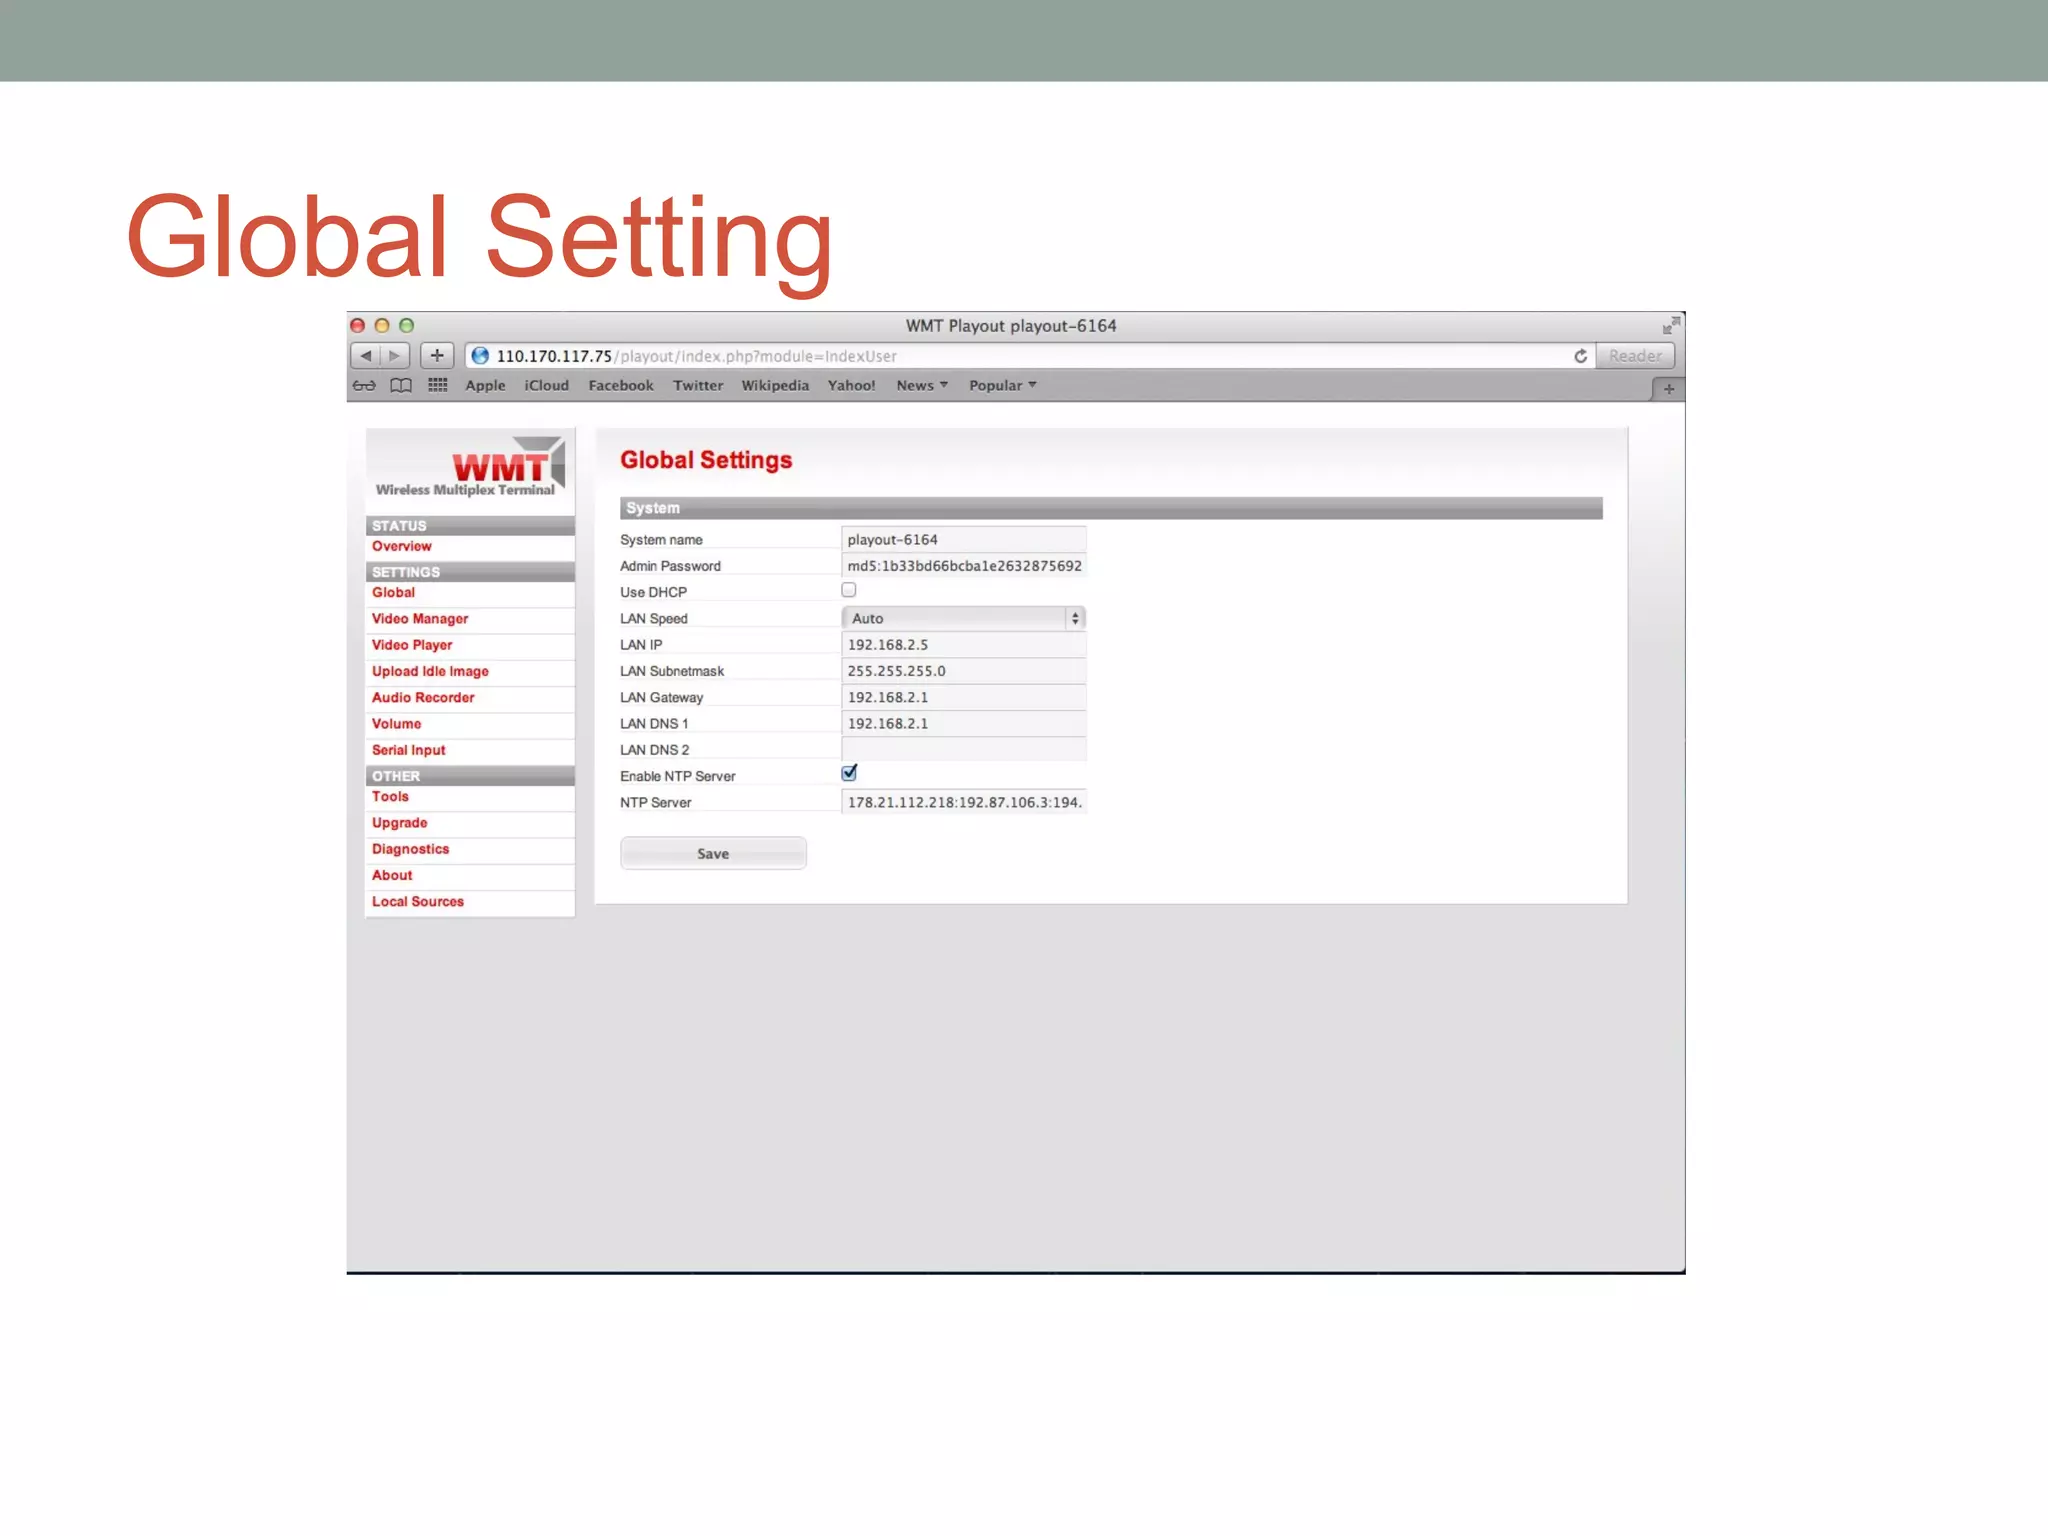
Task: Open the Diagnostics page
Action: click(410, 849)
